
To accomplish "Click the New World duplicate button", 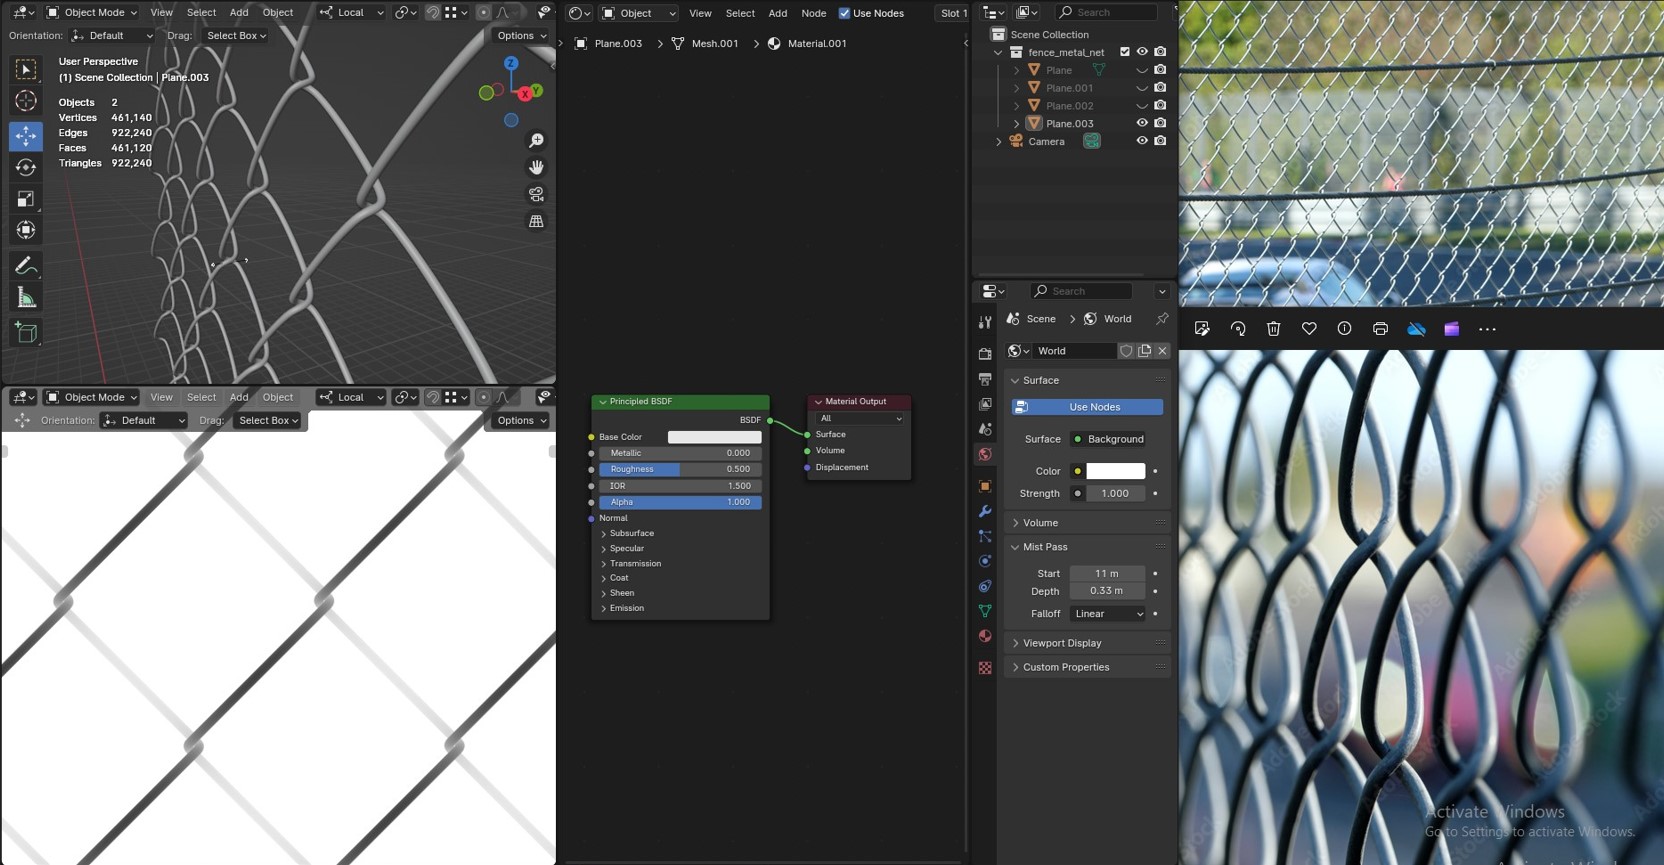I will tap(1144, 351).
